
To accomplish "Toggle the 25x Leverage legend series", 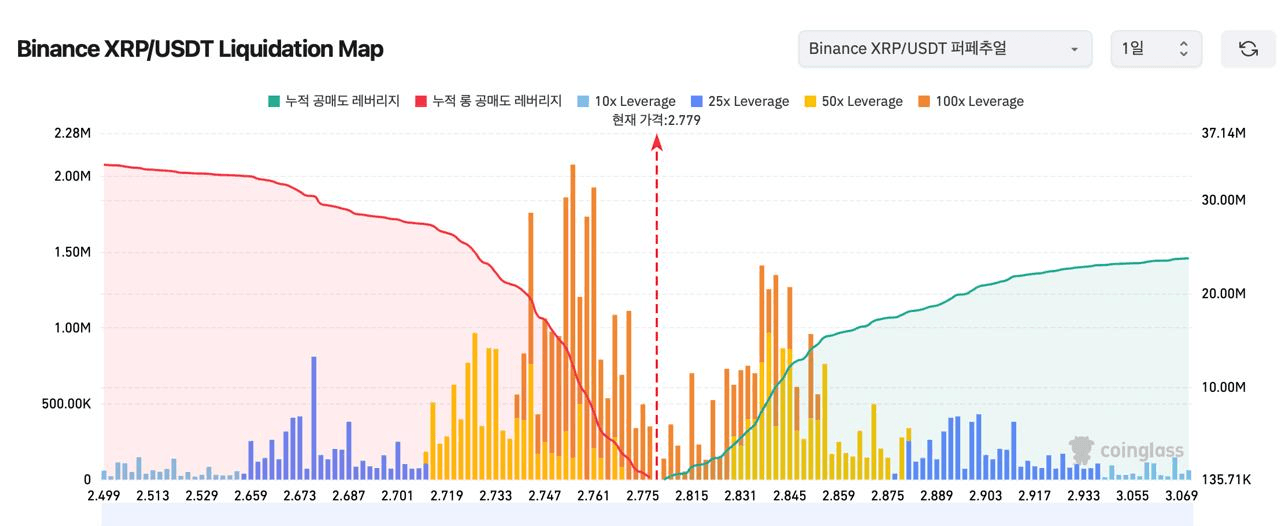I will (x=740, y=101).
